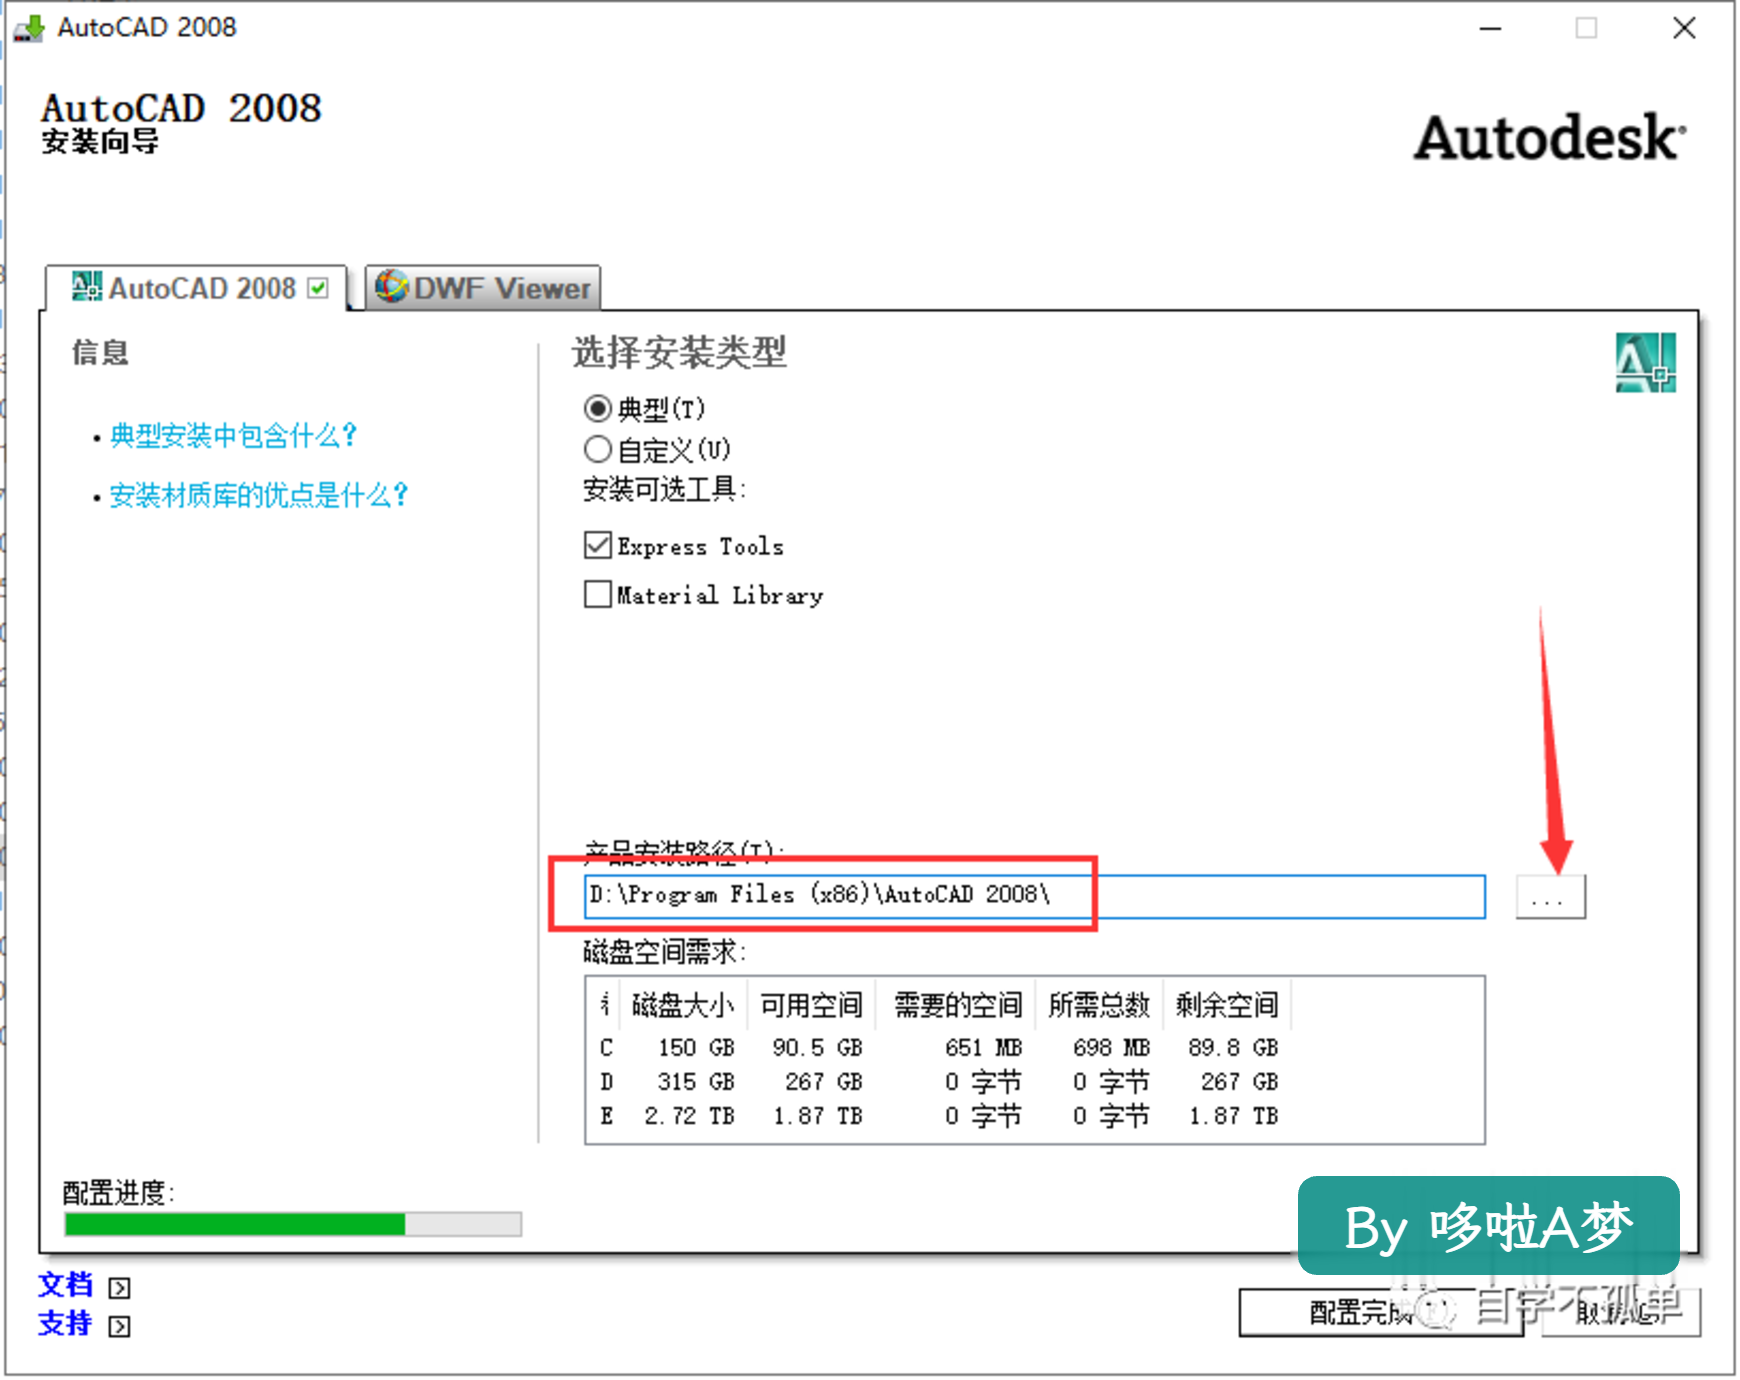The image size is (1740, 1380).
Task: Toggle the checkbox on the AutoCAD 2008 tab
Action: point(318,289)
